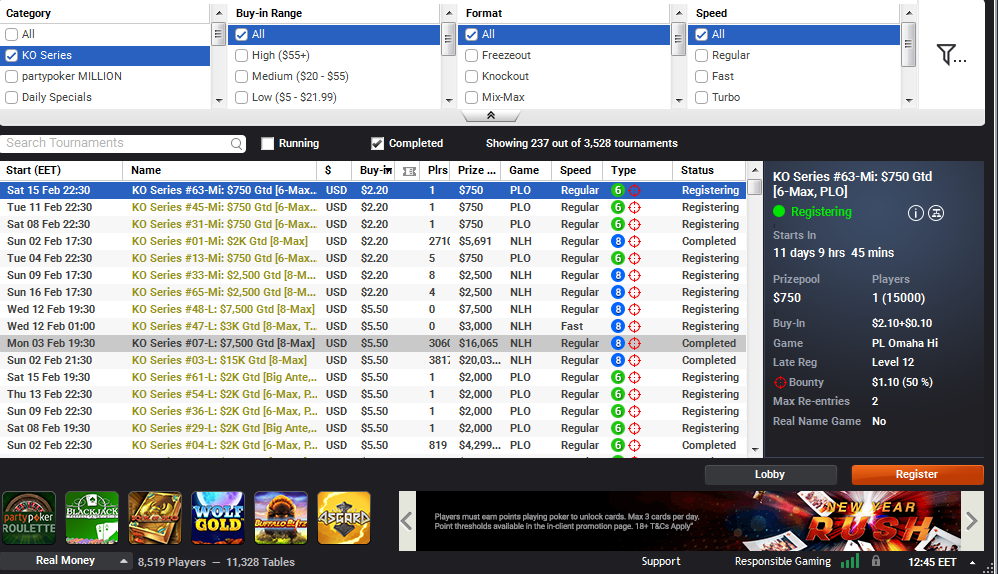Screen dimensions: 998x574
Task: Click the 6-max icon in KO Series #61-L row
Action: (x=617, y=377)
